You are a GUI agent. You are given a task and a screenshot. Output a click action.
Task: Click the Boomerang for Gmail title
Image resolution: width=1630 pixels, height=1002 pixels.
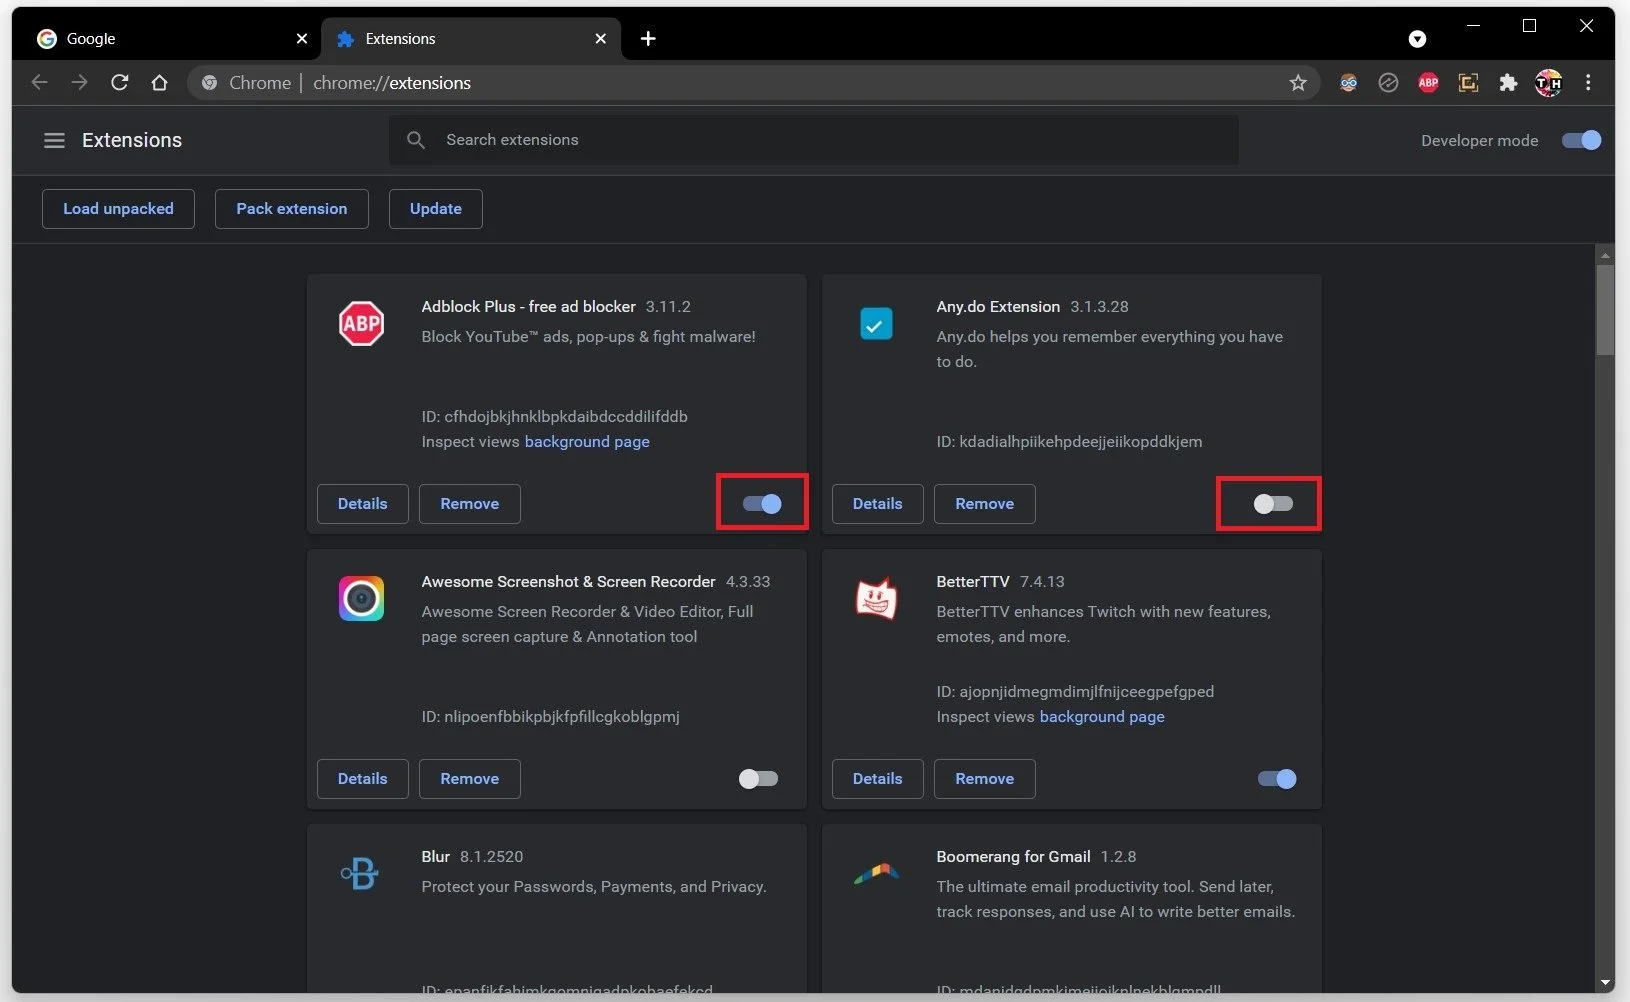coord(1013,857)
